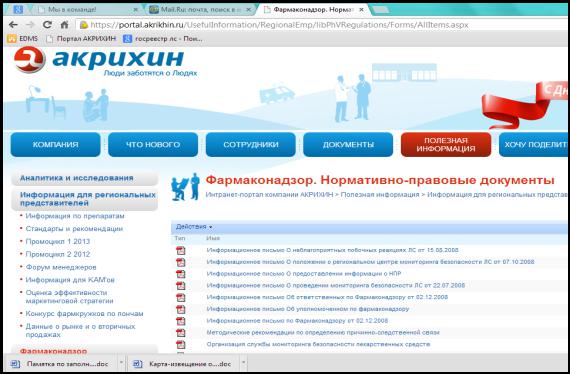Open Конкурс фармкружков по пончам link
The width and height of the screenshot is (570, 374).
pyautogui.click(x=84, y=313)
